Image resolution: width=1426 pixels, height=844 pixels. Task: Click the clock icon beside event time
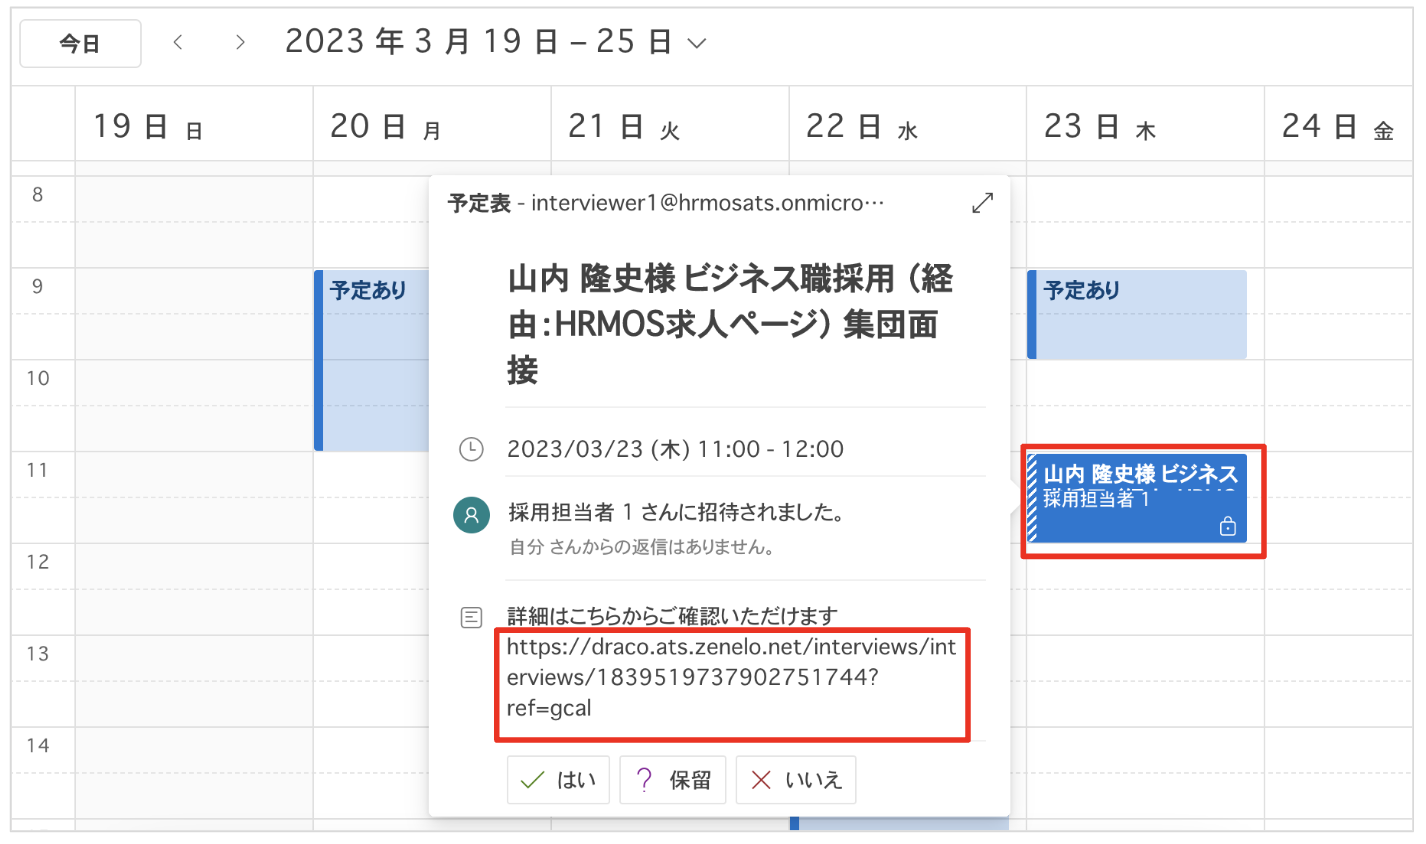click(x=471, y=449)
